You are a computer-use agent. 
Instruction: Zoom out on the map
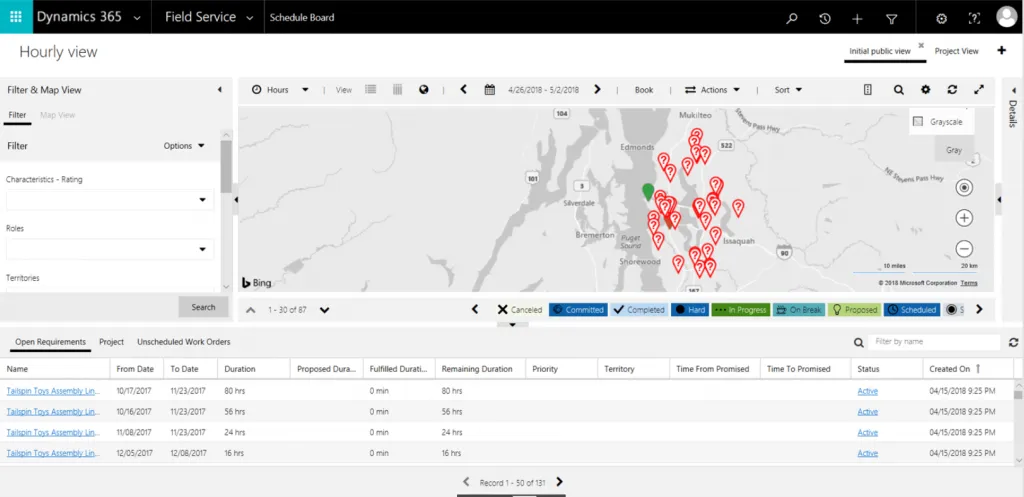click(964, 249)
